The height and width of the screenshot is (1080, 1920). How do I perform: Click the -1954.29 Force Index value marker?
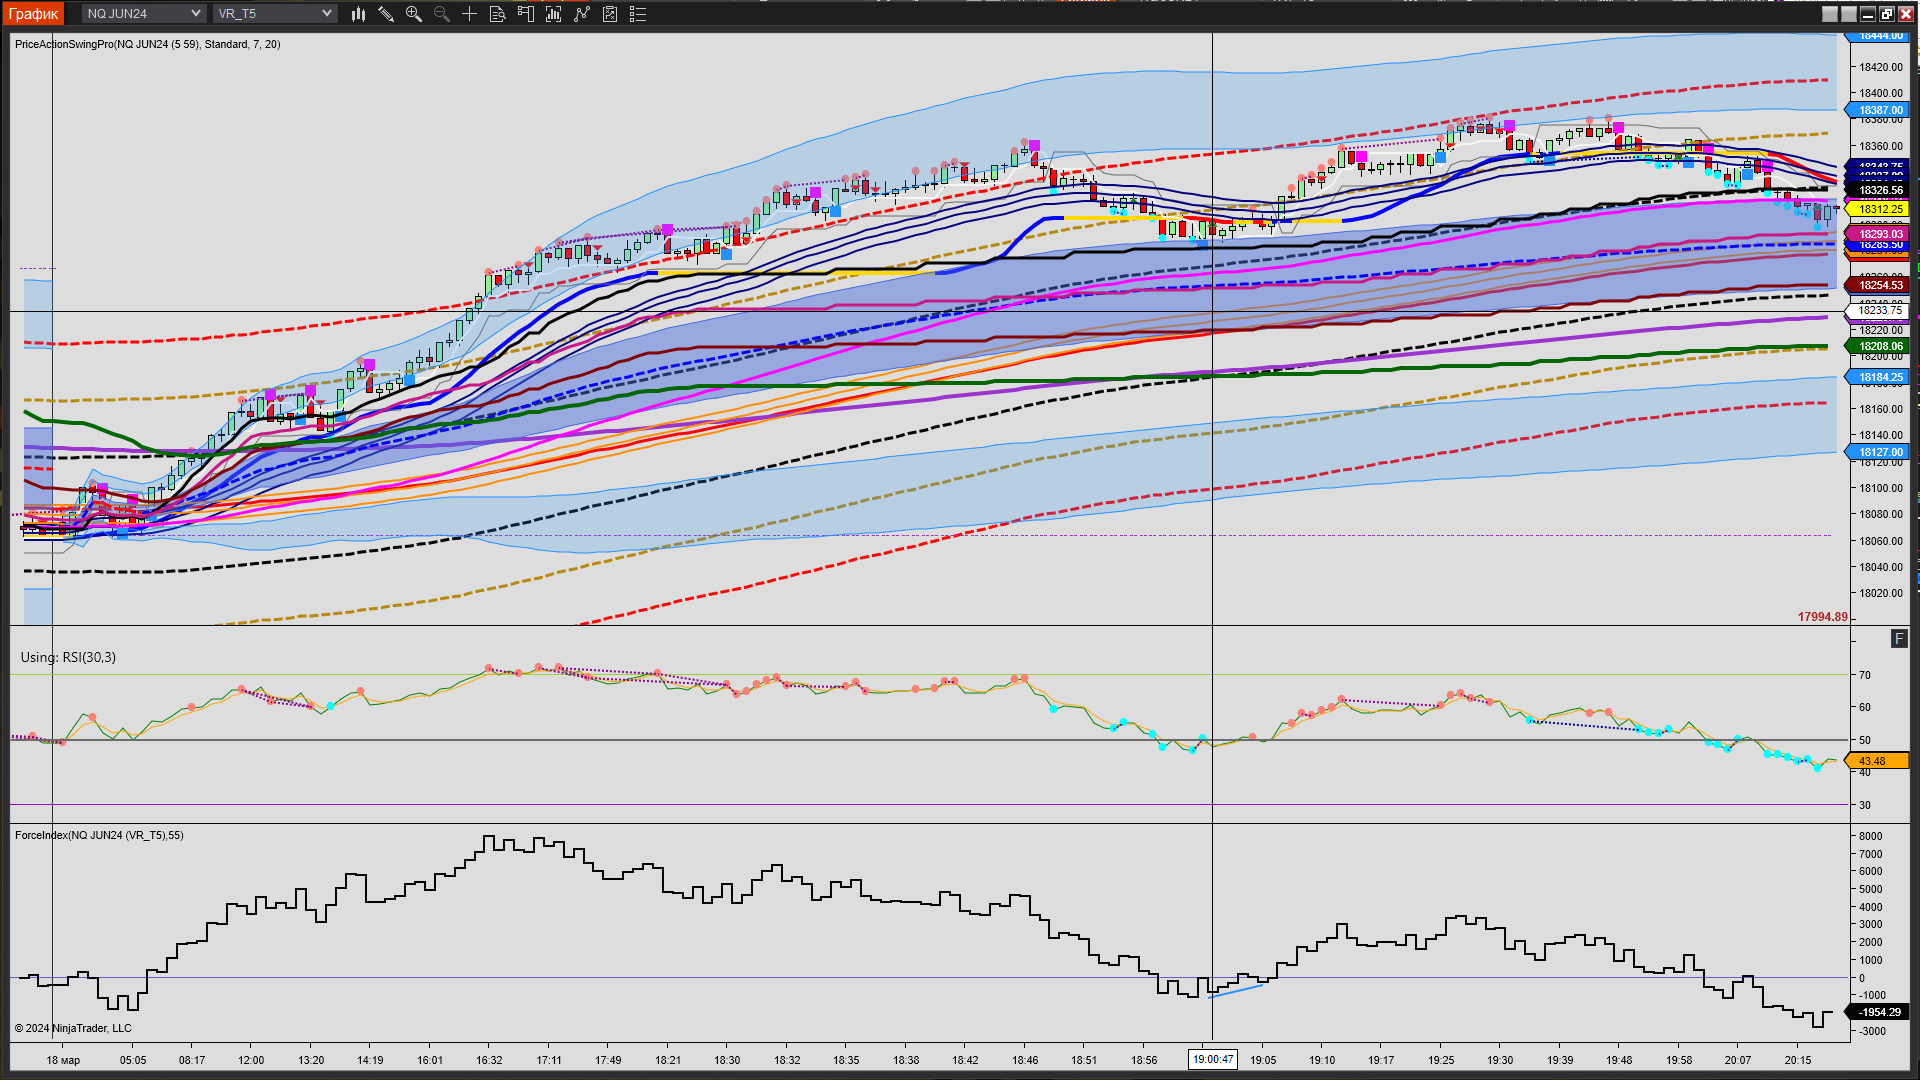pos(1877,1012)
